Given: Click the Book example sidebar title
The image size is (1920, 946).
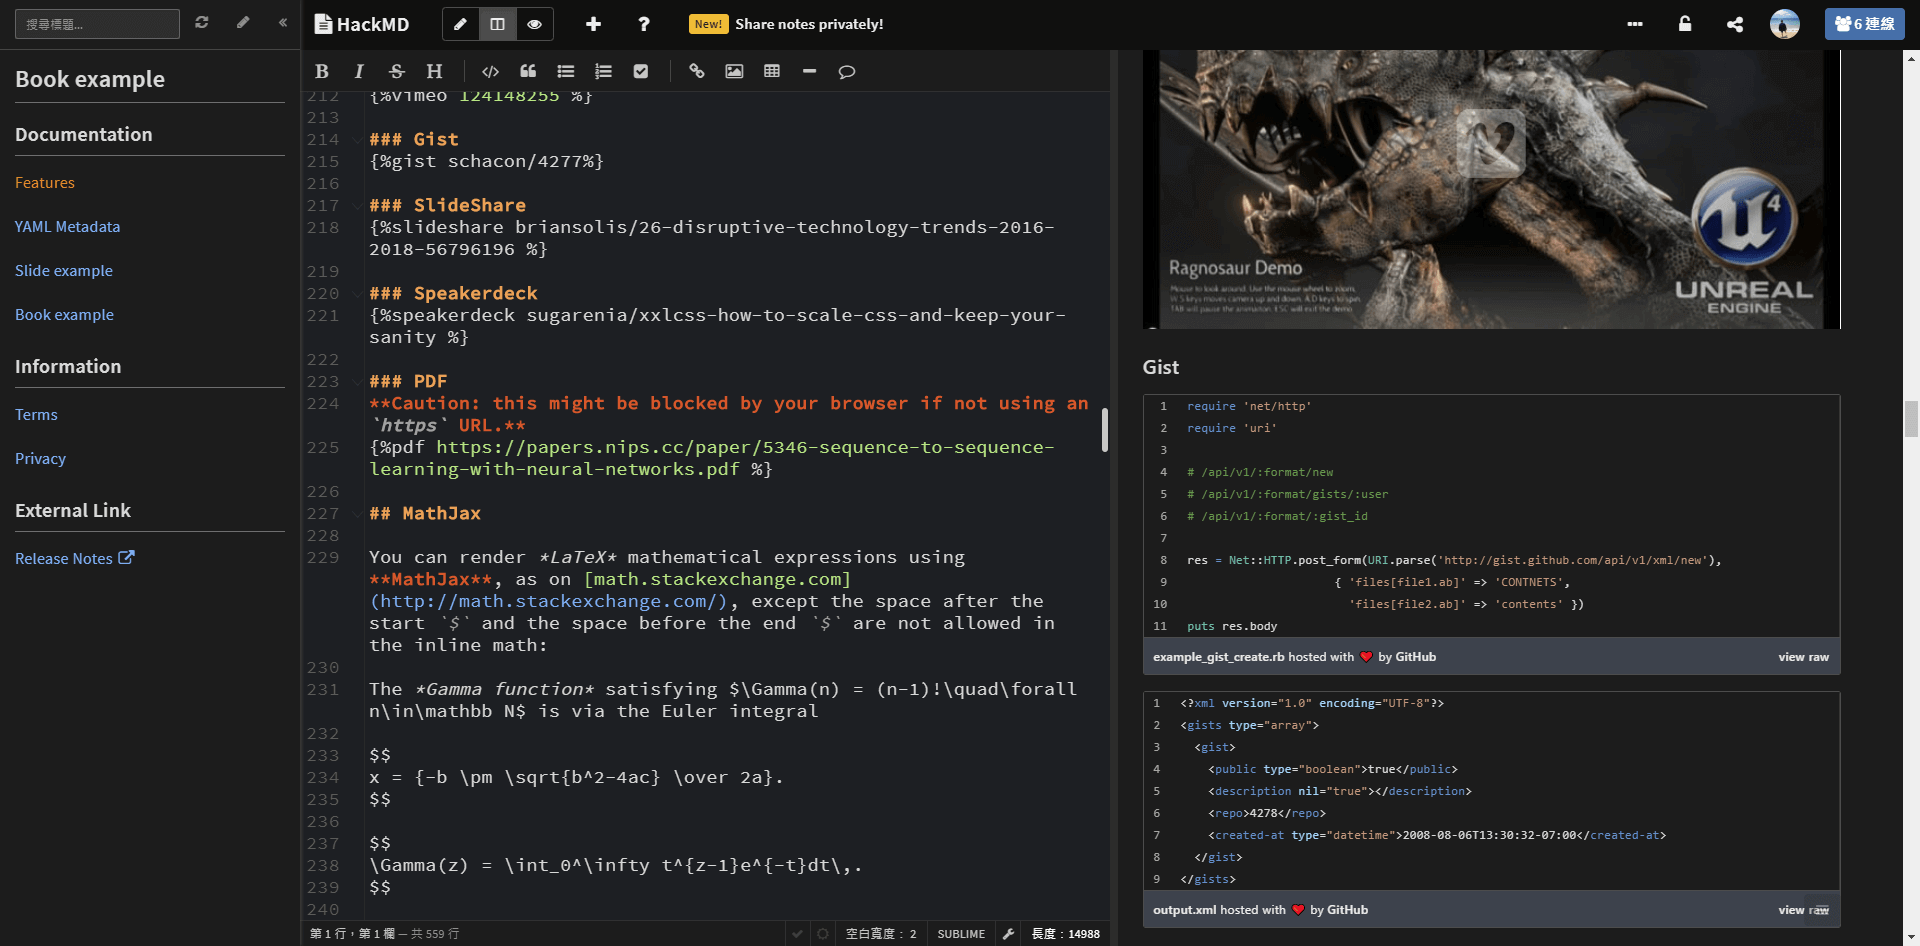Looking at the screenshot, I should click(90, 79).
